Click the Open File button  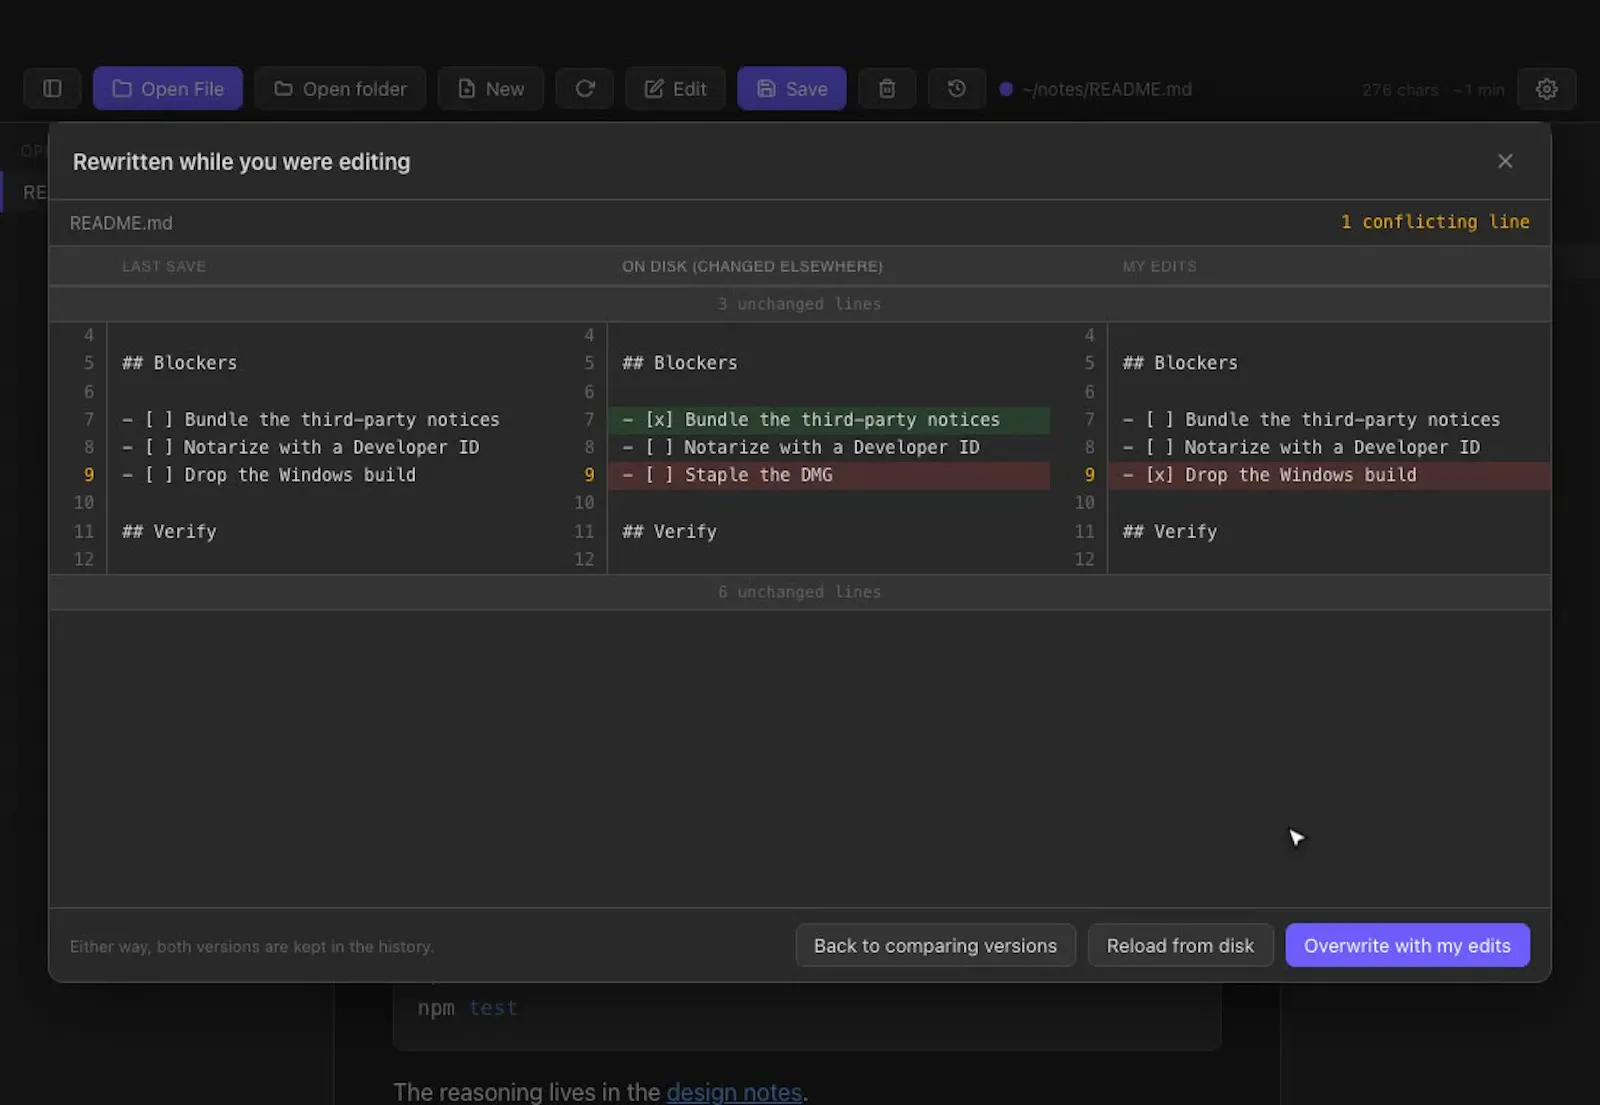tap(168, 89)
